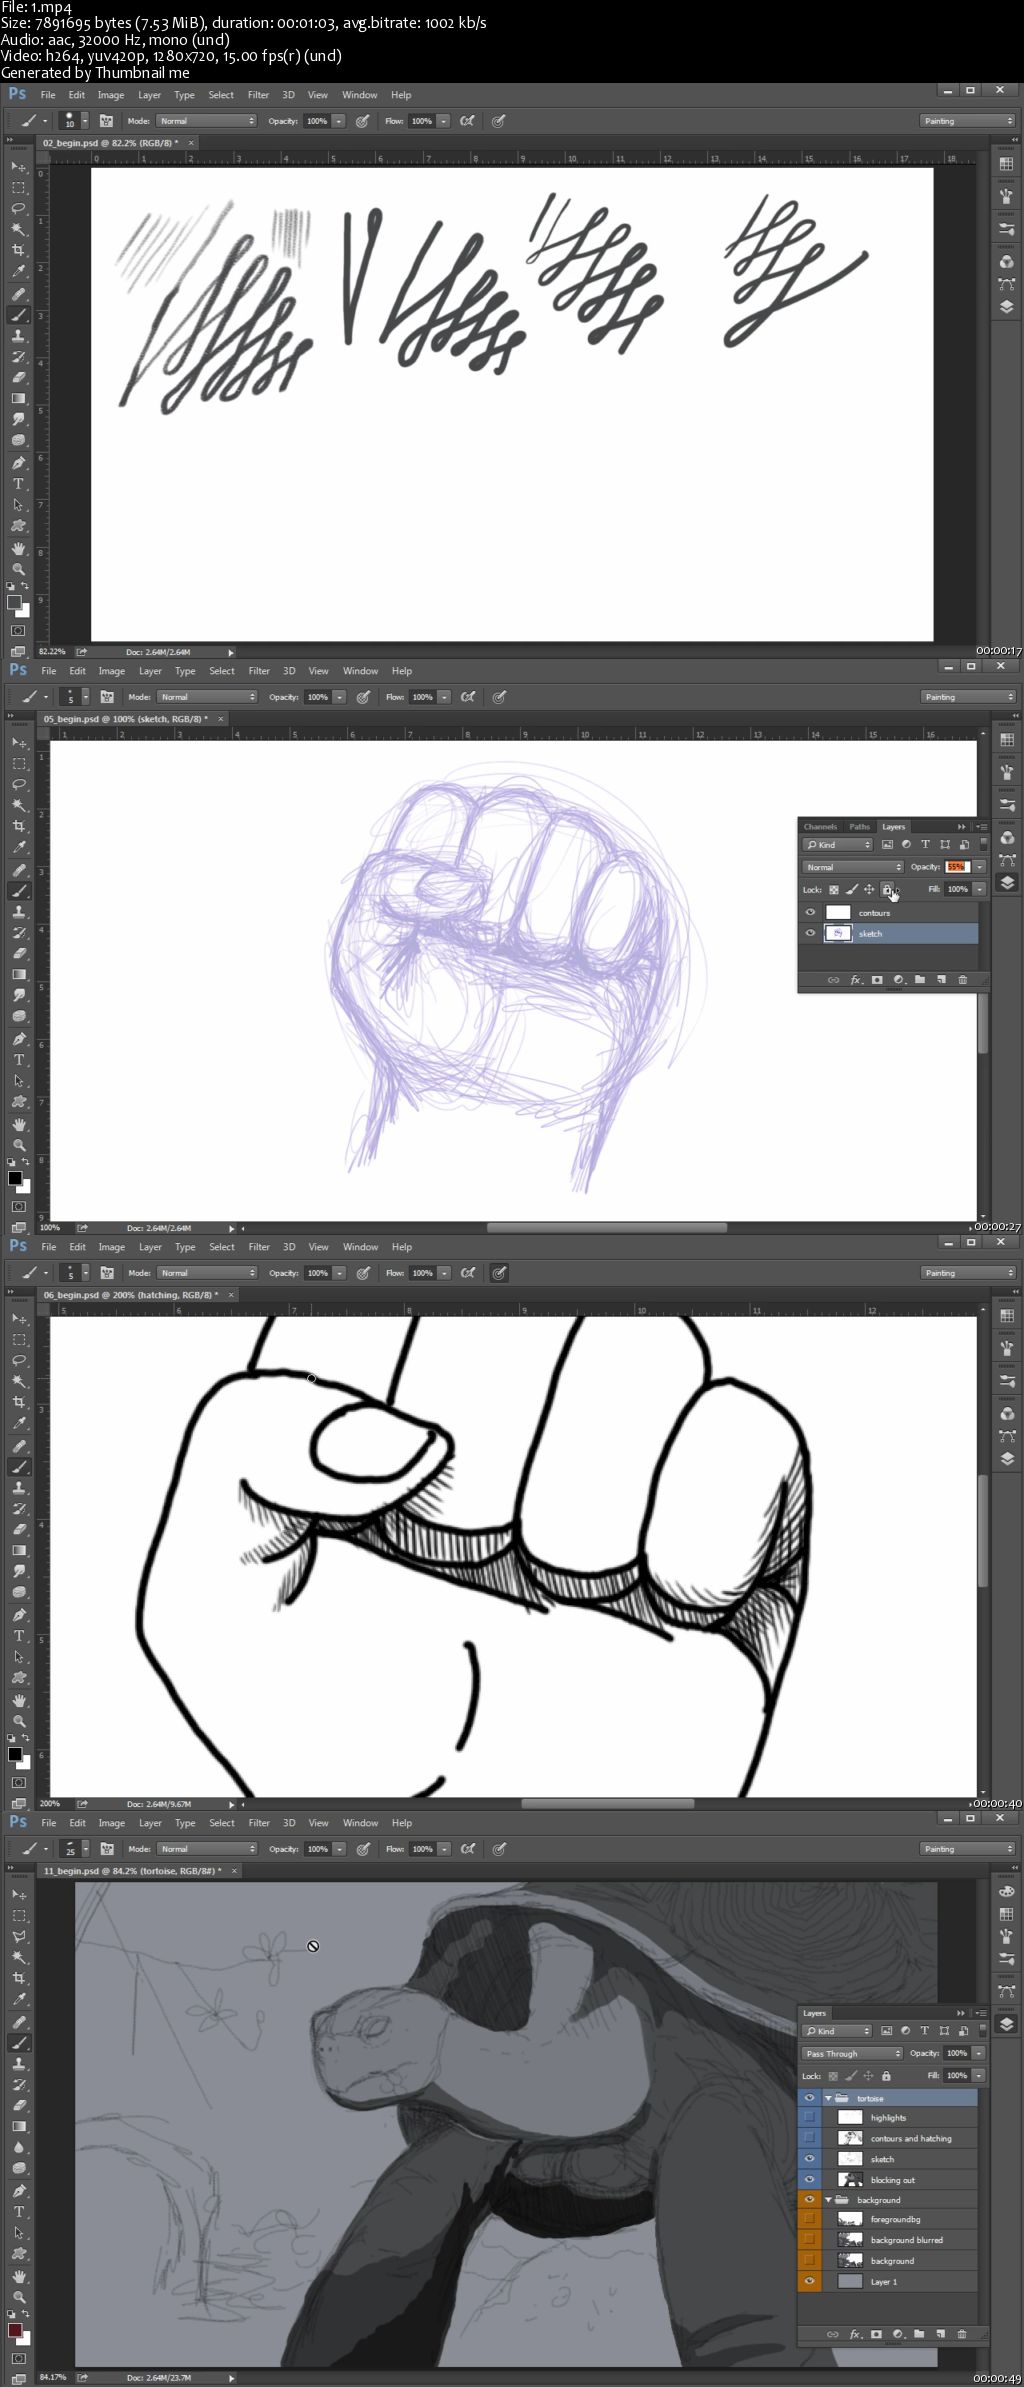1024x2387 pixels.
Task: Enable airbrush build-up in the 02_begin.psd options bar
Action: 467,121
